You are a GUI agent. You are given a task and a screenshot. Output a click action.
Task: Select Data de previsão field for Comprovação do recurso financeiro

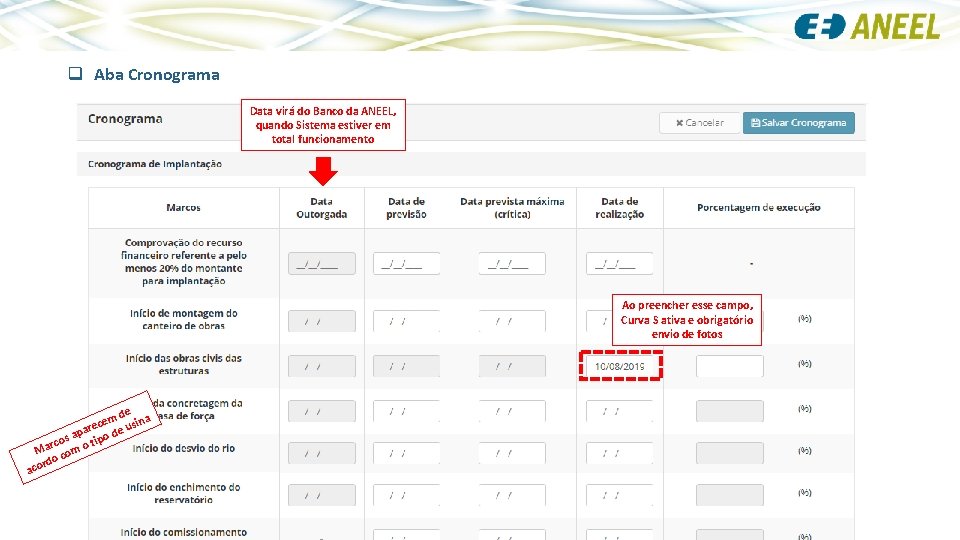(x=406, y=263)
